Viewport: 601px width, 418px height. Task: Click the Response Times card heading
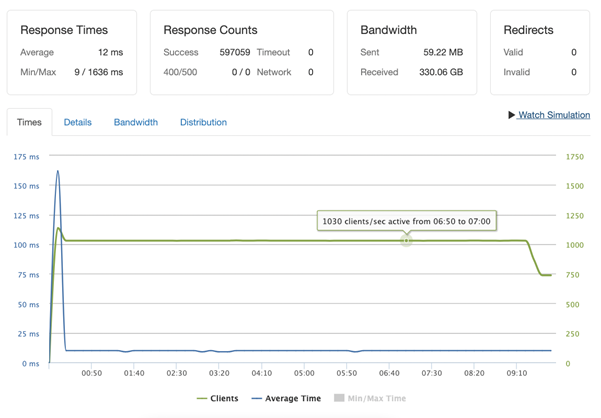[x=64, y=30]
